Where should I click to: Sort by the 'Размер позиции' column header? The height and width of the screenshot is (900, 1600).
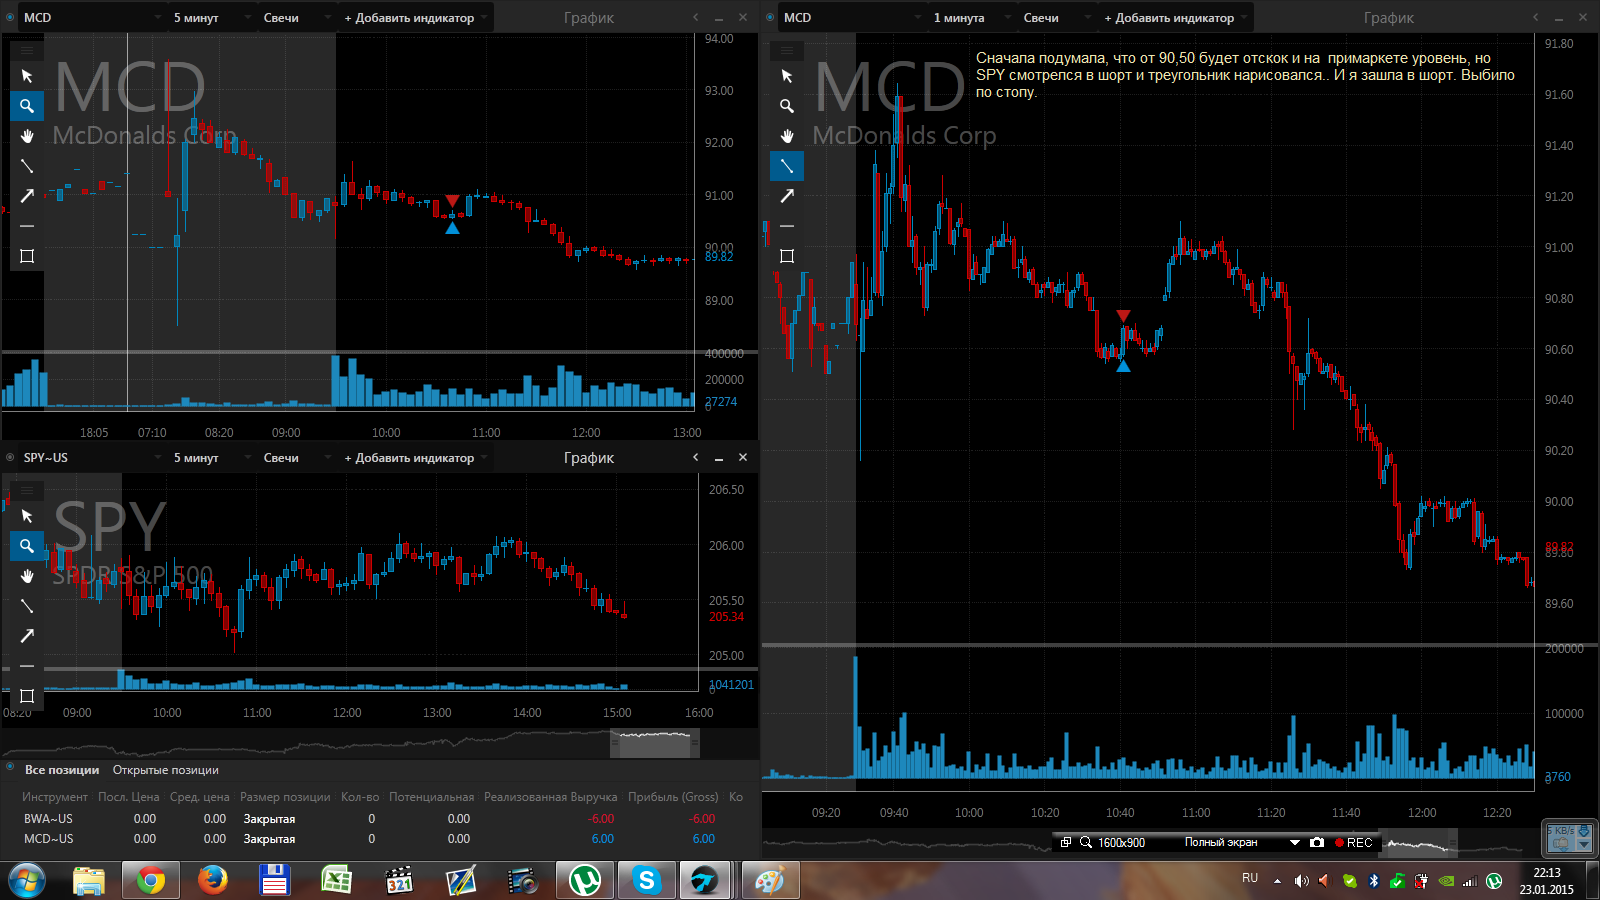[285, 797]
